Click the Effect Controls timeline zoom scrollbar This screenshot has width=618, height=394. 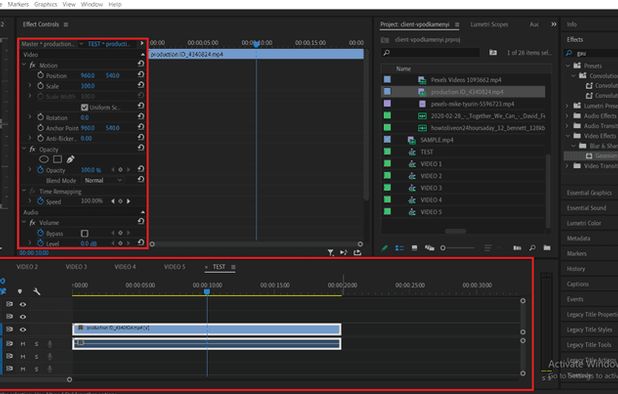coord(256,244)
